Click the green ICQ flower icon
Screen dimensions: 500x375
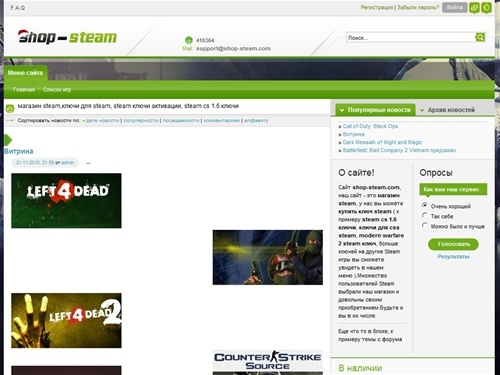pyautogui.click(x=189, y=40)
